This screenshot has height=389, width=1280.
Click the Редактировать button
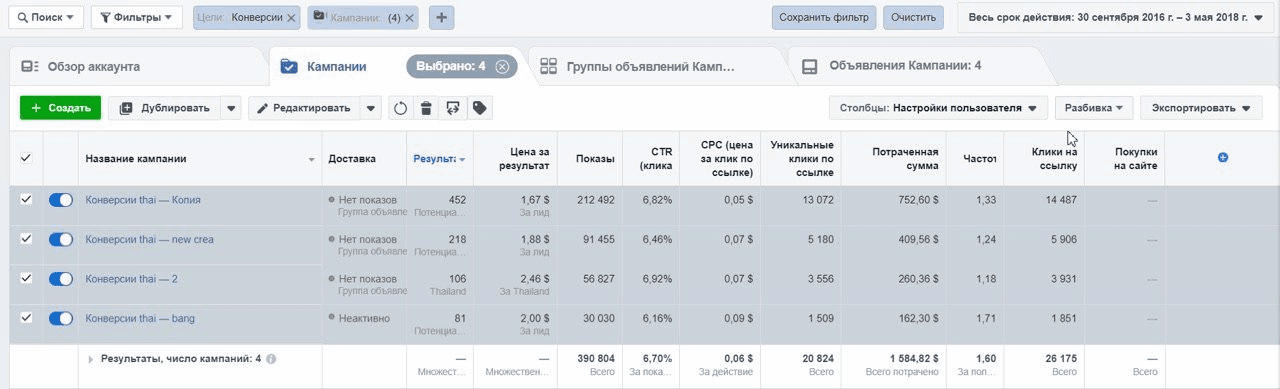click(x=304, y=108)
